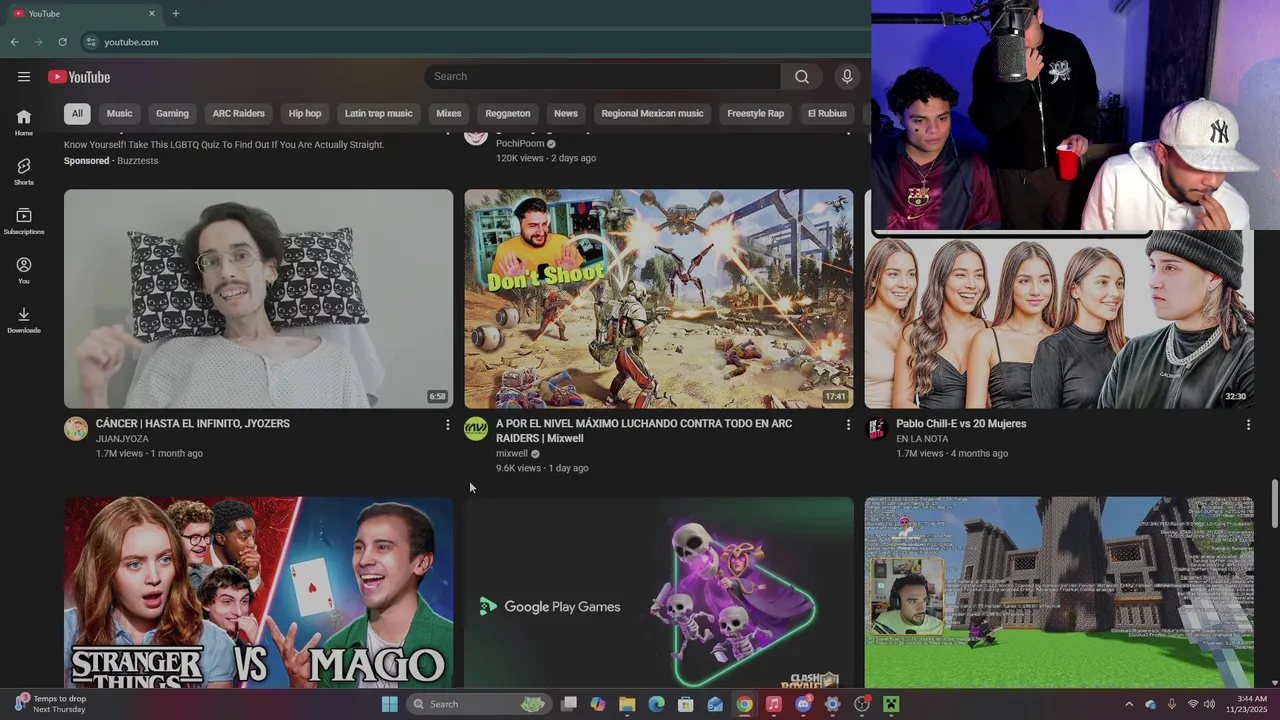This screenshot has width=1280, height=720.
Task: Click the Windows taskbar search box
Action: click(x=478, y=704)
